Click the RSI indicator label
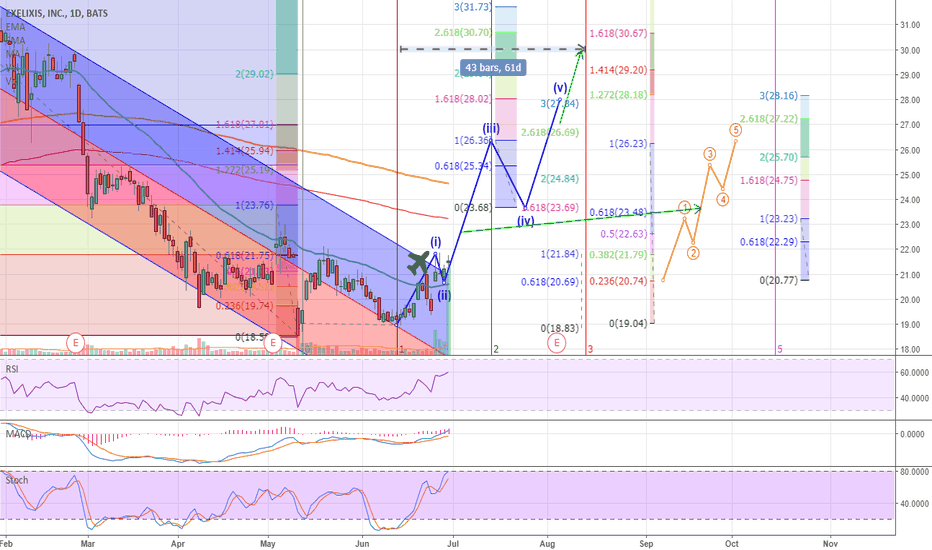This screenshot has height=550, width=932. click(x=12, y=369)
